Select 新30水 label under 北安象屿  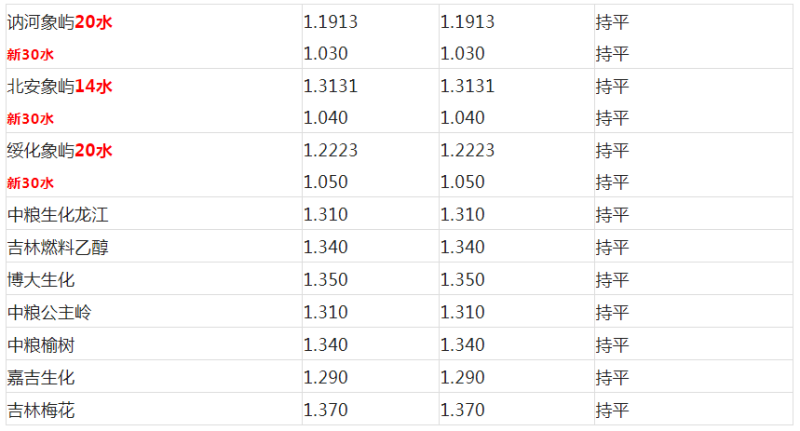[30, 119]
